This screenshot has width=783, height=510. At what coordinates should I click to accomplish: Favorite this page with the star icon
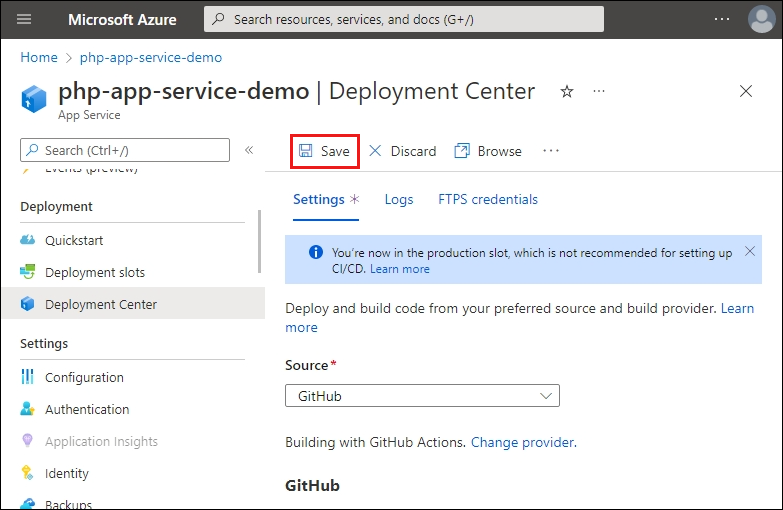tap(567, 91)
